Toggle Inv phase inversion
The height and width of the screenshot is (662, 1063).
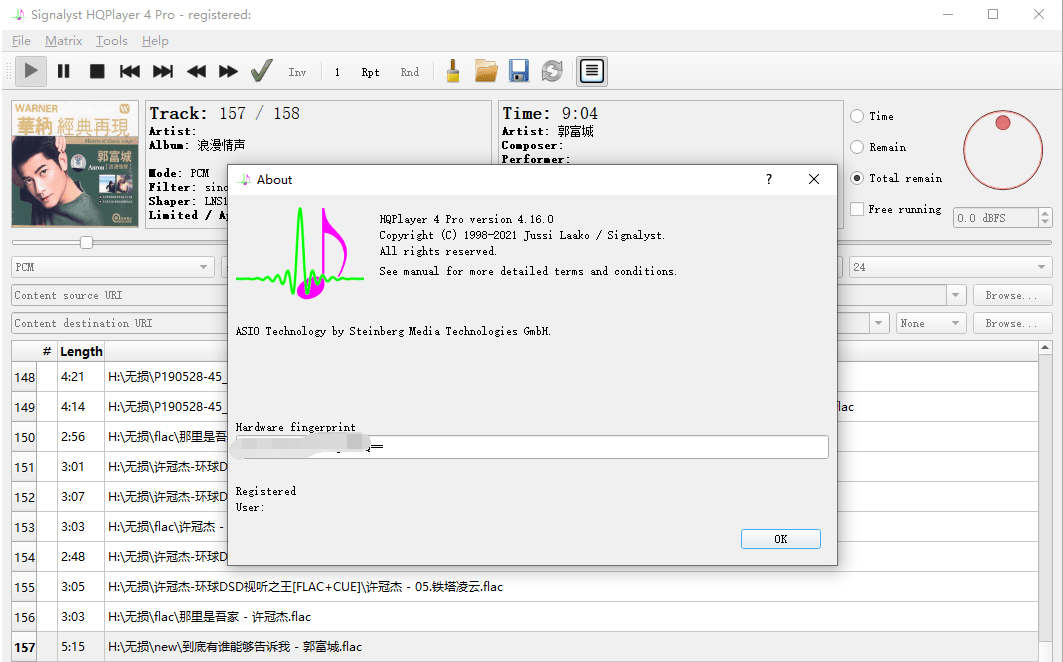[297, 72]
